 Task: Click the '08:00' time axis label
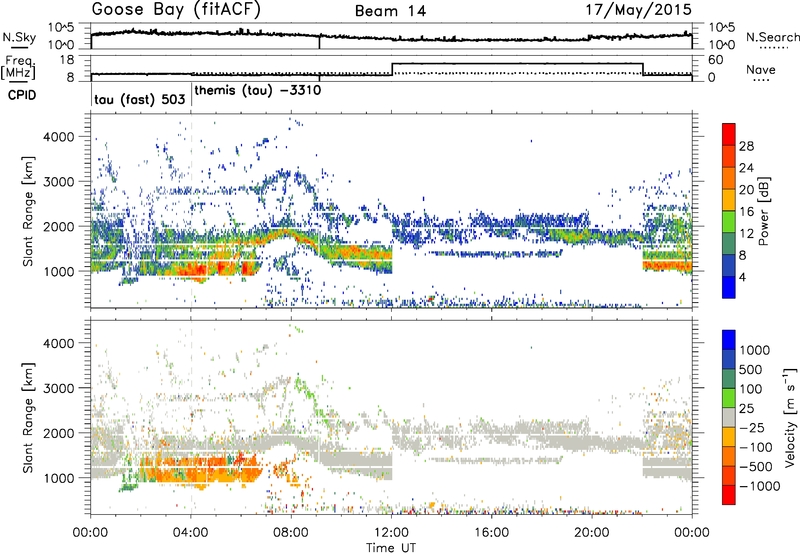coord(291,533)
